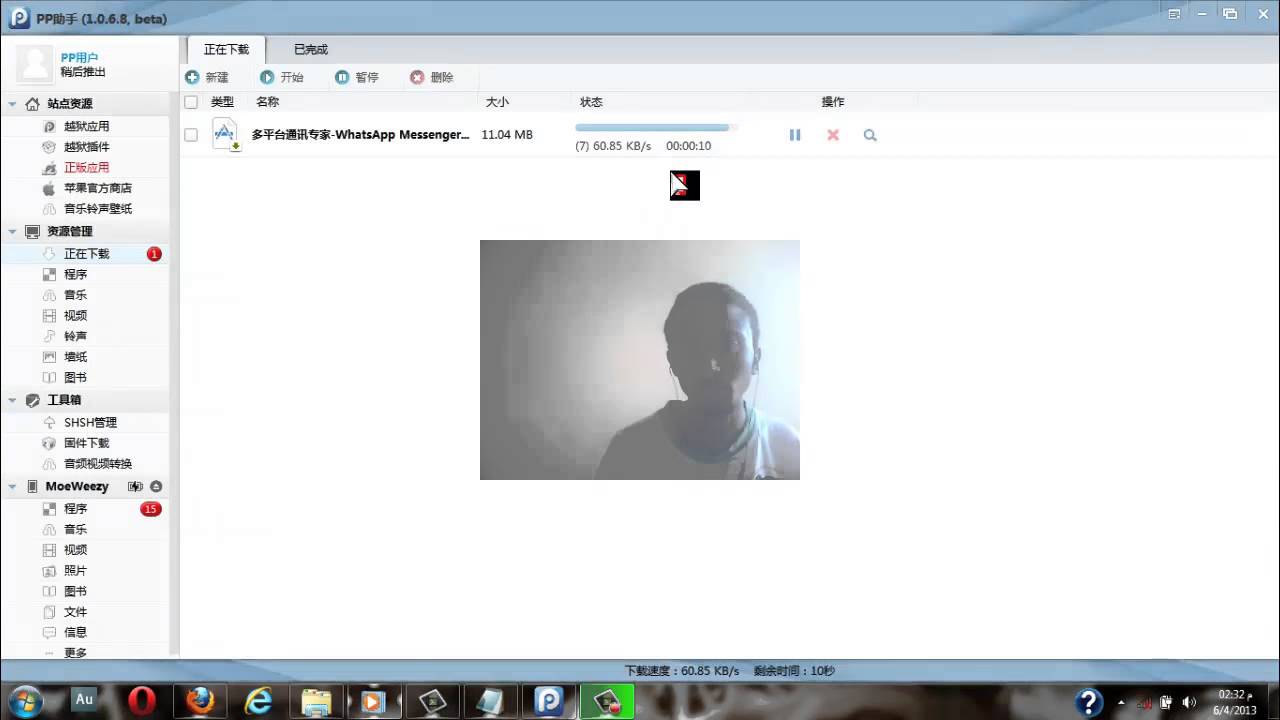Screen dimensions: 1280x720
Task: Cancel the WhatsApp download with red X
Action: click(x=833, y=135)
